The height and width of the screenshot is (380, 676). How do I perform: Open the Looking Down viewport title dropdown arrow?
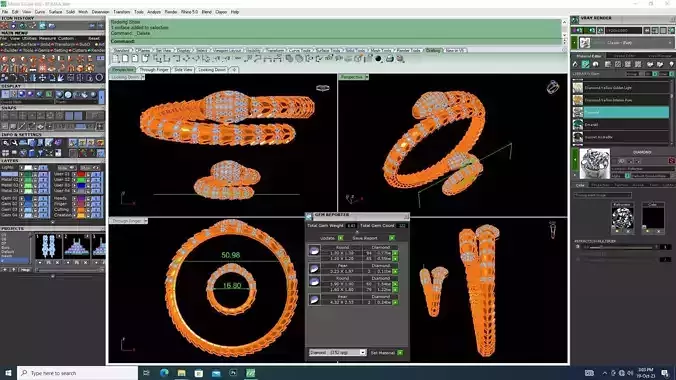click(143, 77)
